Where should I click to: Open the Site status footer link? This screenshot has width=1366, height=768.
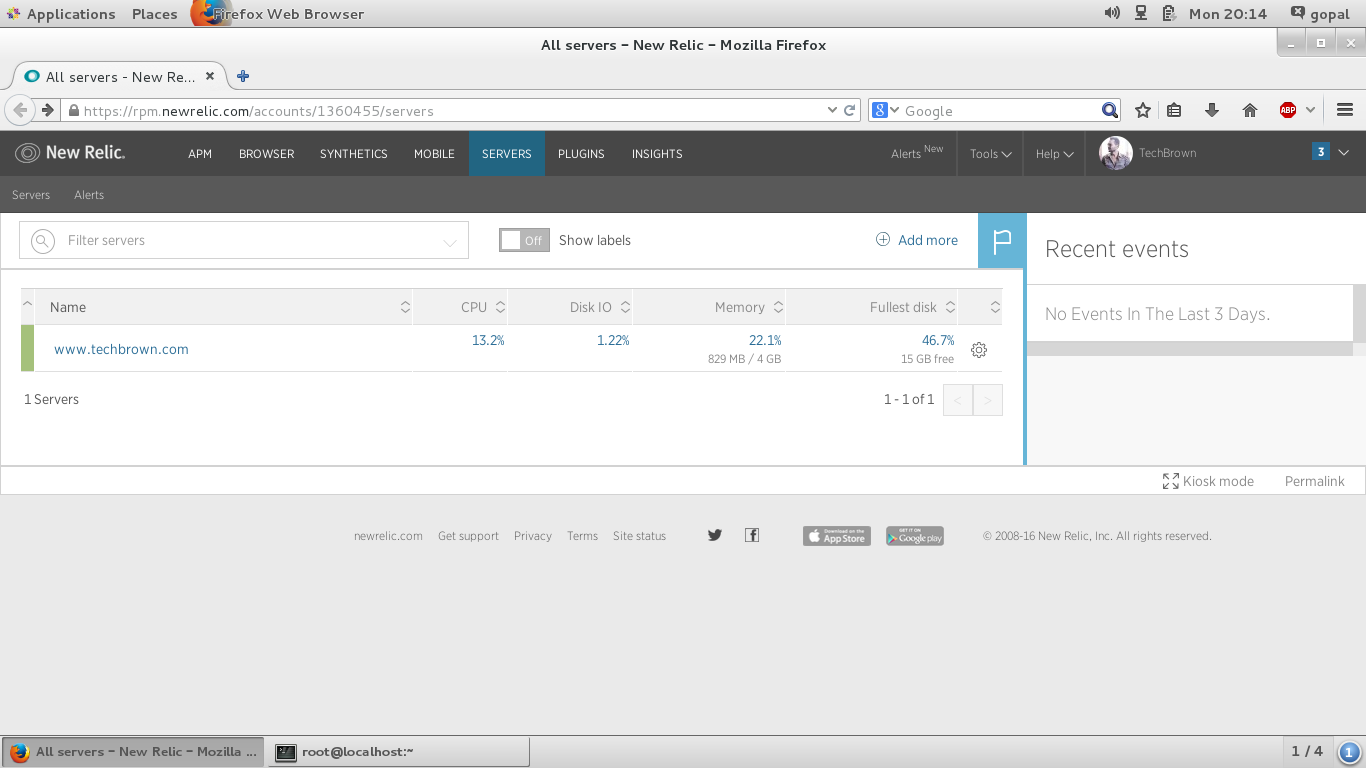point(639,536)
